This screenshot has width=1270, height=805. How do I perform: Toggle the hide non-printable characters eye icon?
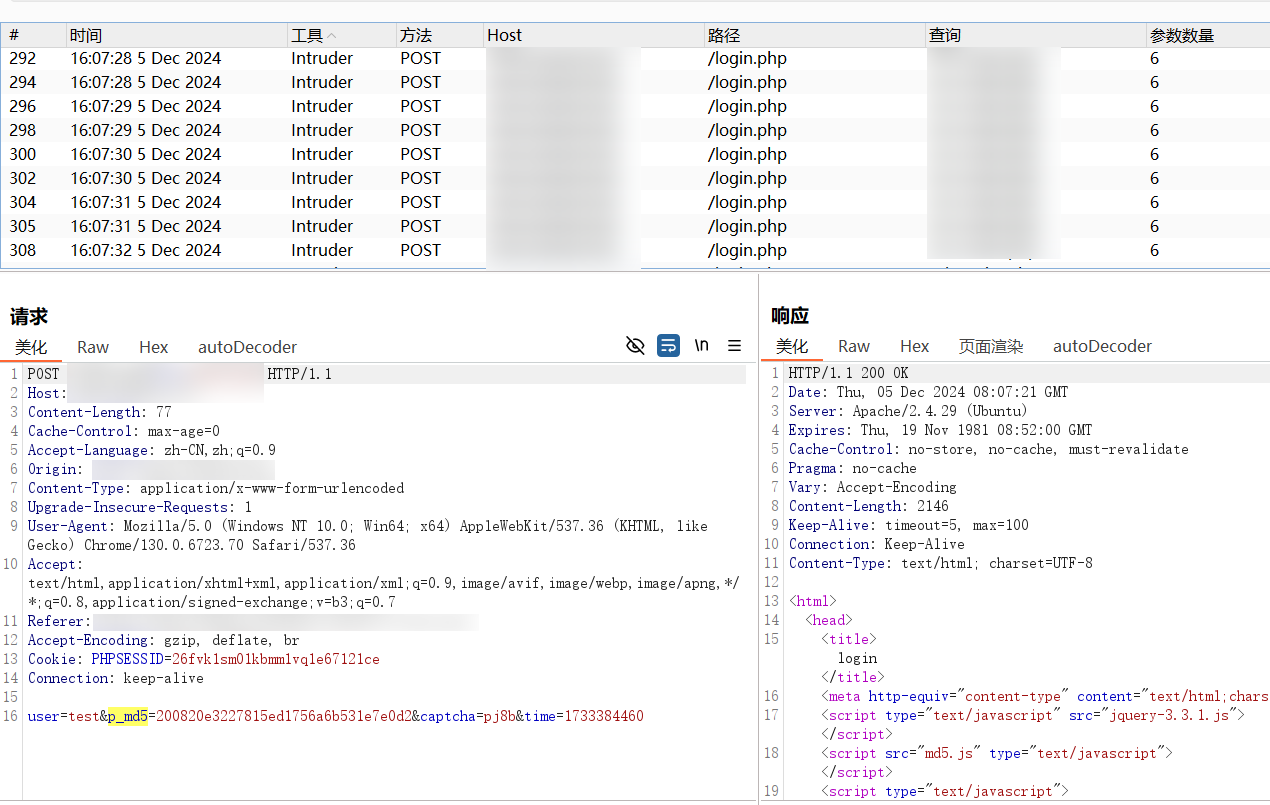coord(635,346)
